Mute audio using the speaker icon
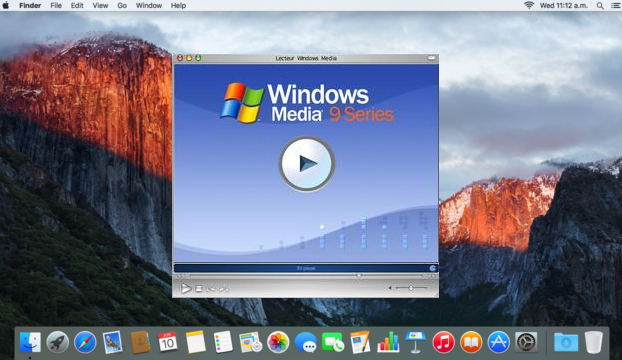This screenshot has height=360, width=622. tap(390, 288)
